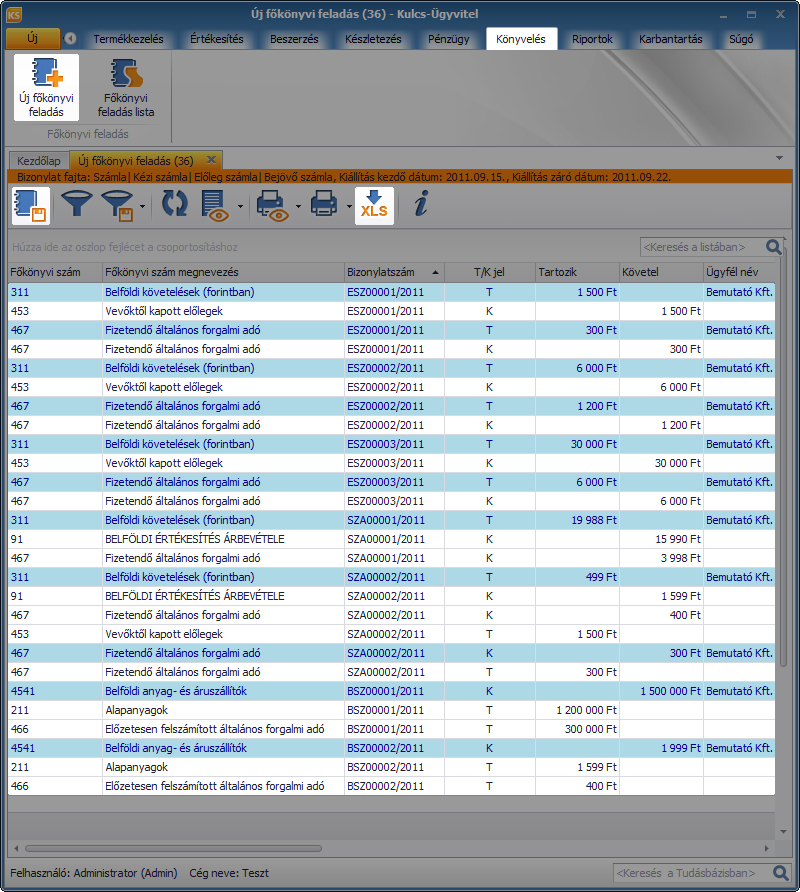The height and width of the screenshot is (892, 800).
Task: Click the orange Új button
Action: (32, 39)
